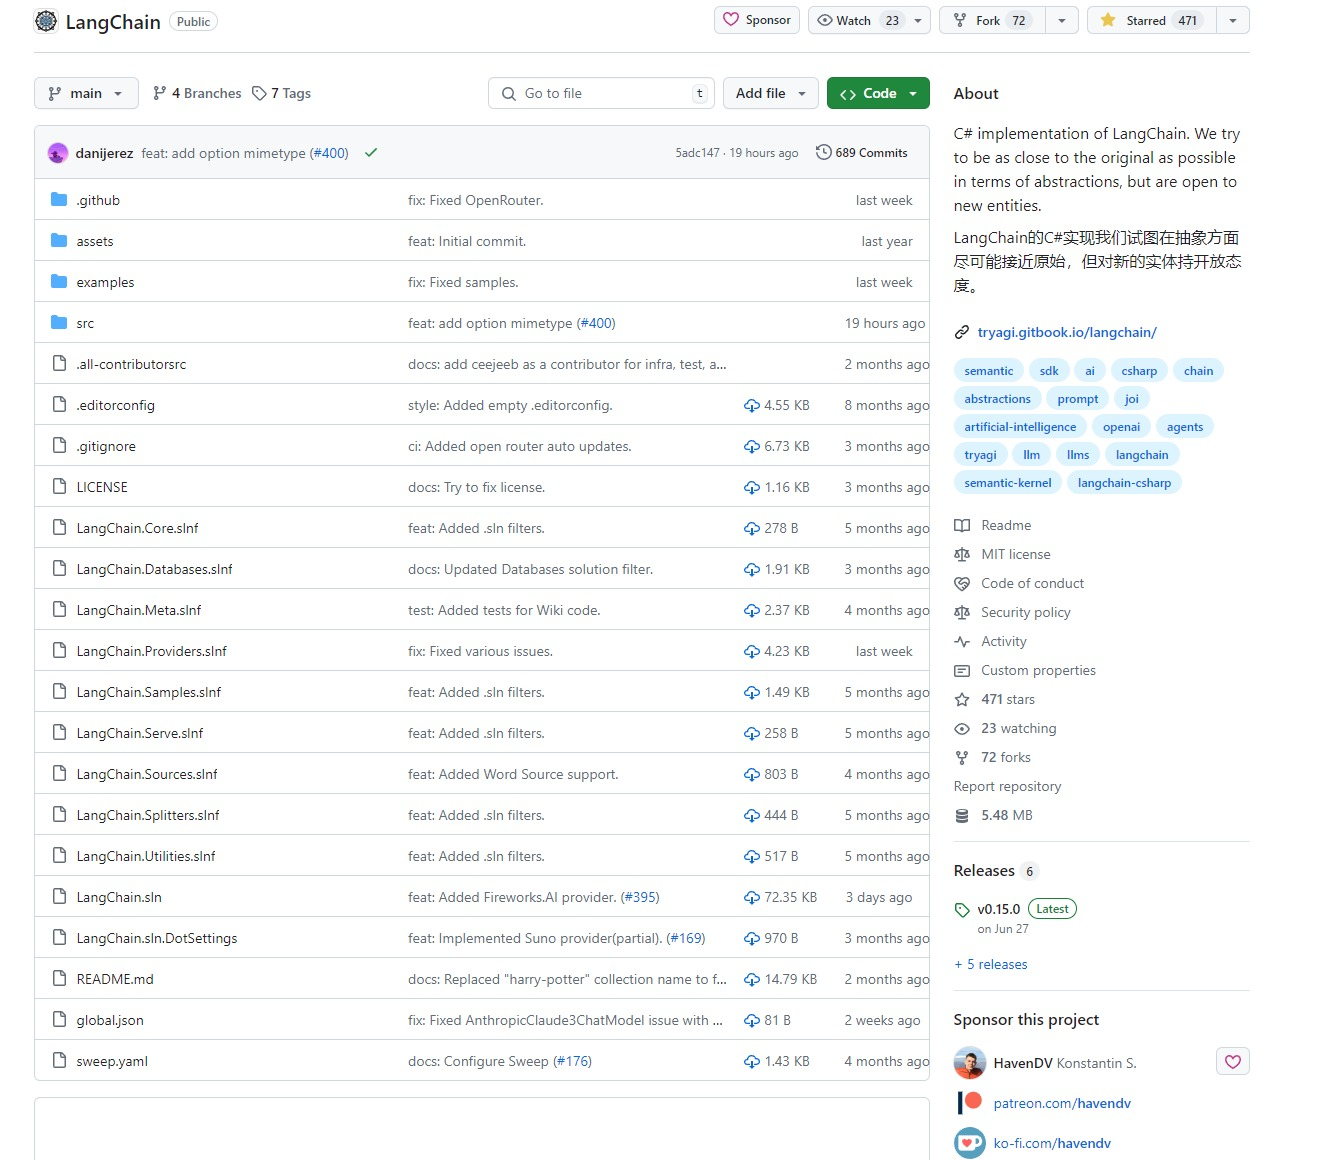Click the Activity pulse icon
Image resolution: width=1335 pixels, height=1160 pixels.
point(962,641)
